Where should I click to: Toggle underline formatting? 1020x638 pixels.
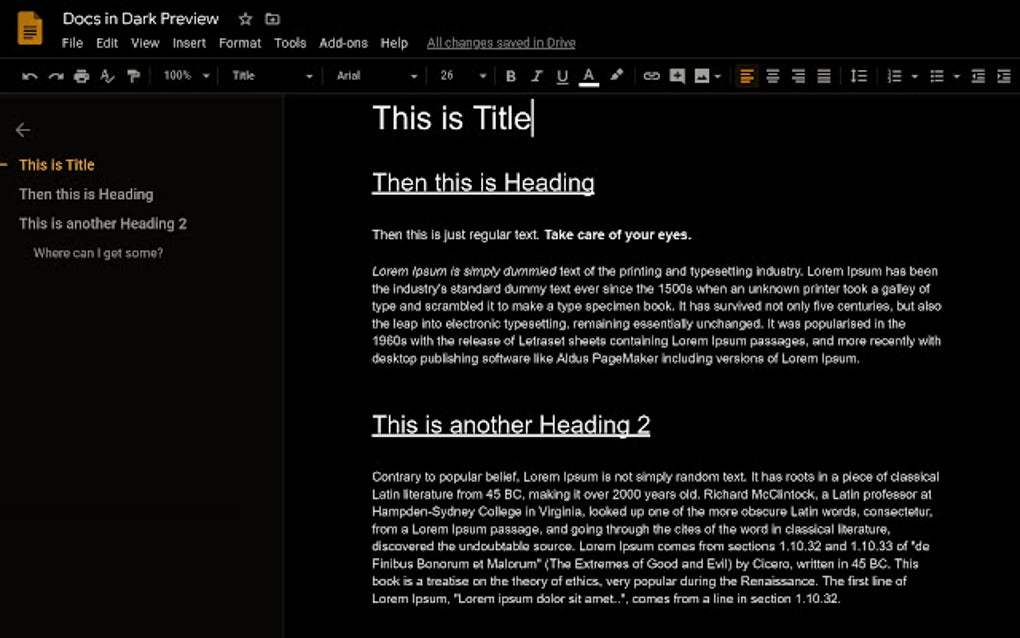(562, 75)
